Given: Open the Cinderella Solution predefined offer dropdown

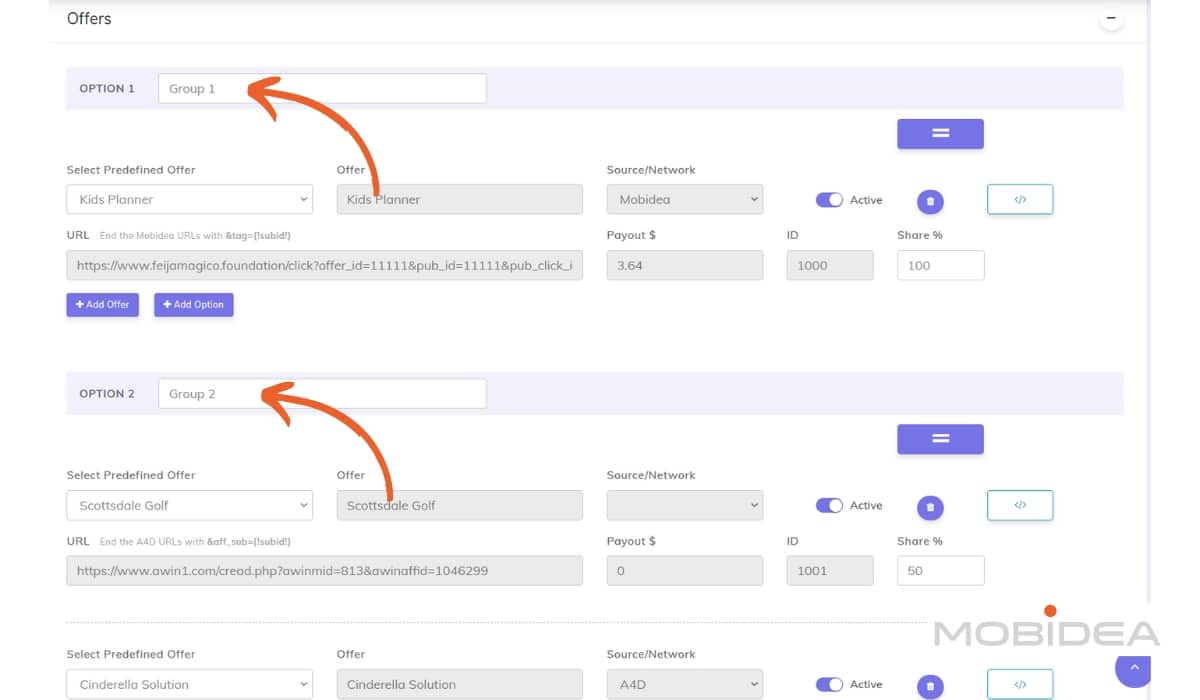Looking at the screenshot, I should [190, 684].
